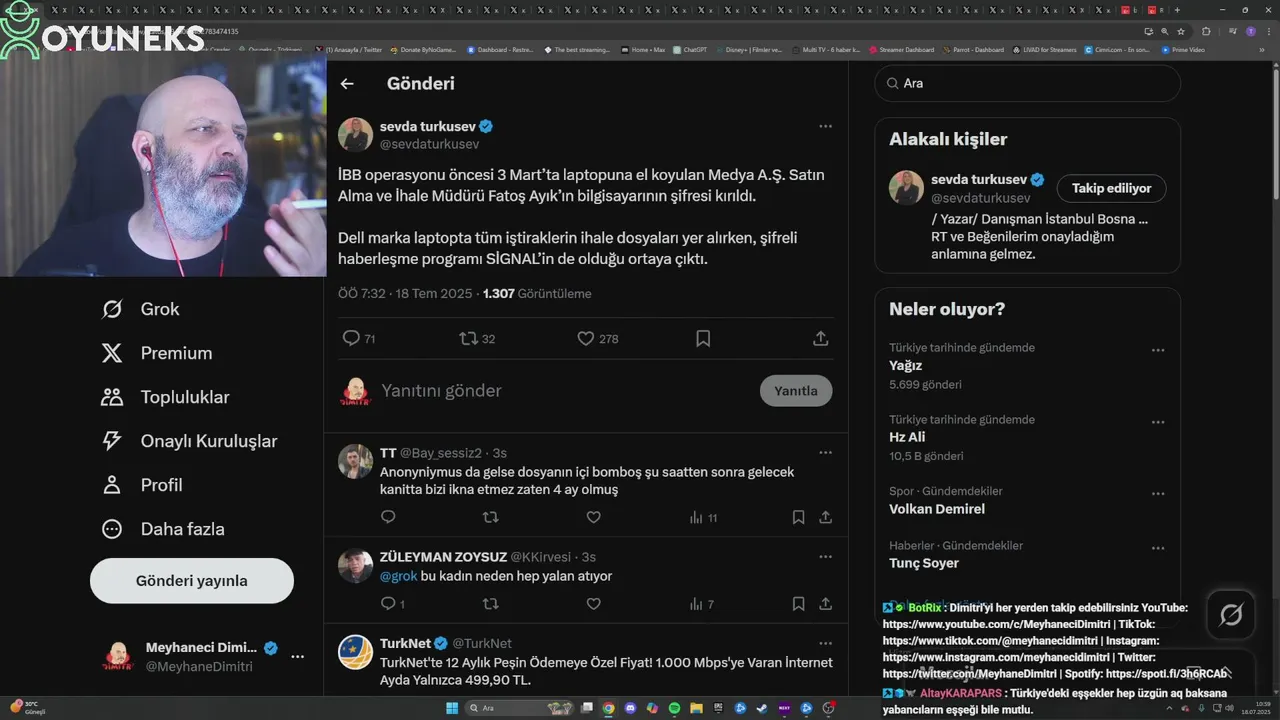Share TT's comment
The width and height of the screenshot is (1280, 720).
[x=825, y=517]
